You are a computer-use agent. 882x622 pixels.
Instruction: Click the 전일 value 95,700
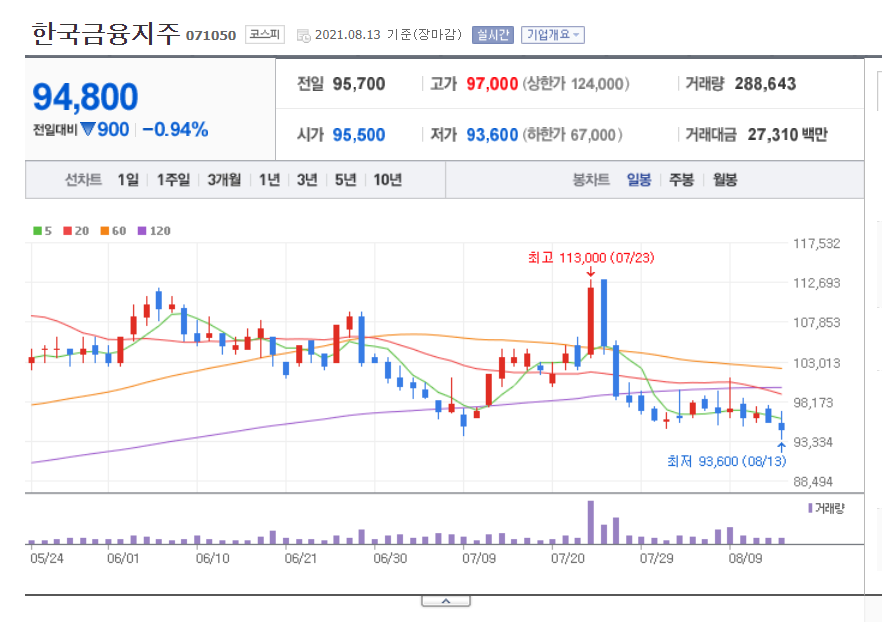point(359,84)
